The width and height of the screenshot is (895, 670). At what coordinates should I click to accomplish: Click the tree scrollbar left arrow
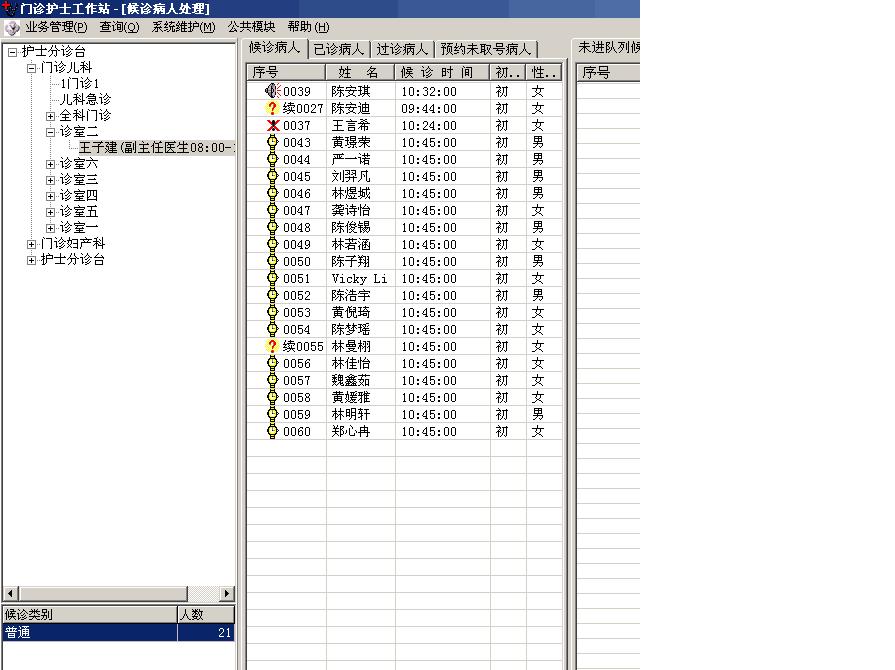pos(10,594)
